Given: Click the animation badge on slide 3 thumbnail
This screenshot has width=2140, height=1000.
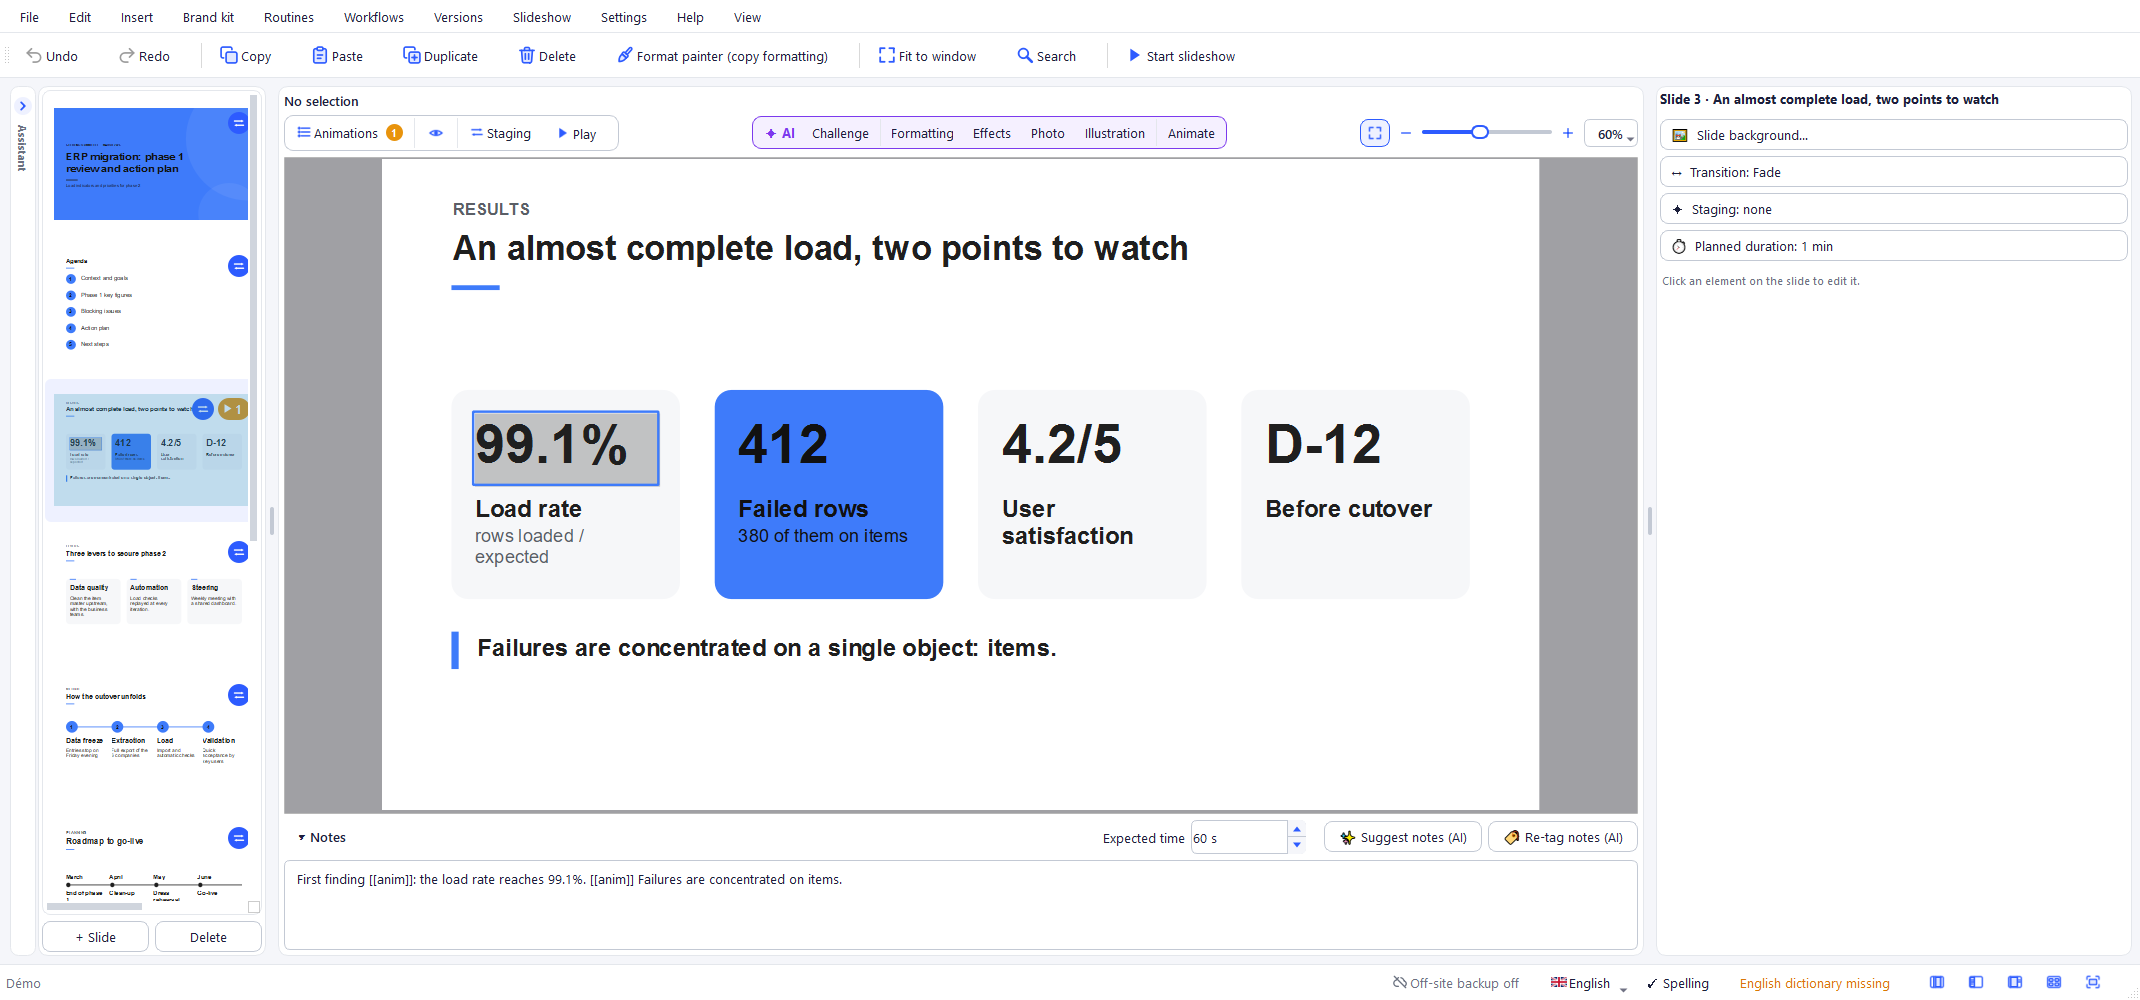Looking at the screenshot, I should (x=232, y=409).
